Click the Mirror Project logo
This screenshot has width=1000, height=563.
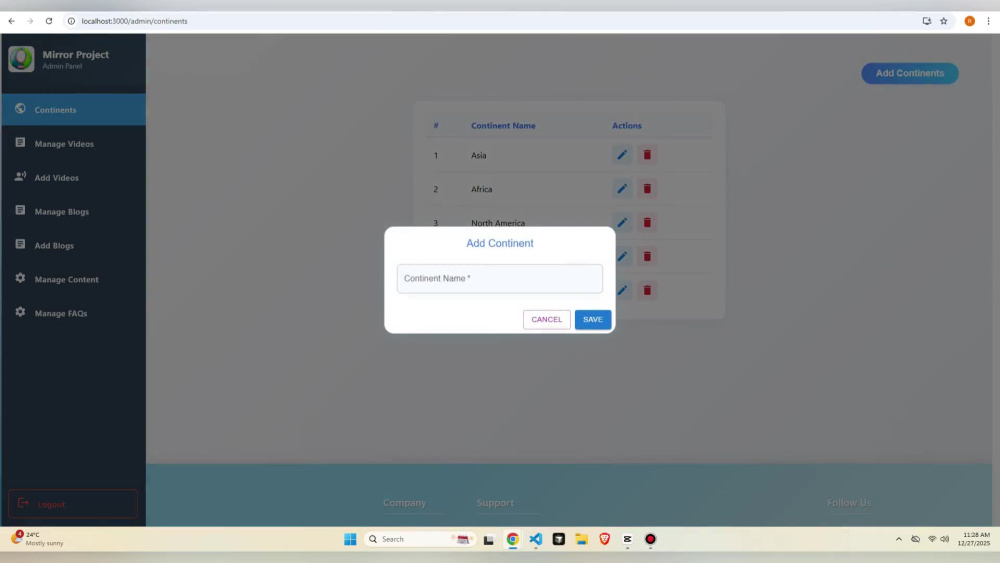pos(21,59)
